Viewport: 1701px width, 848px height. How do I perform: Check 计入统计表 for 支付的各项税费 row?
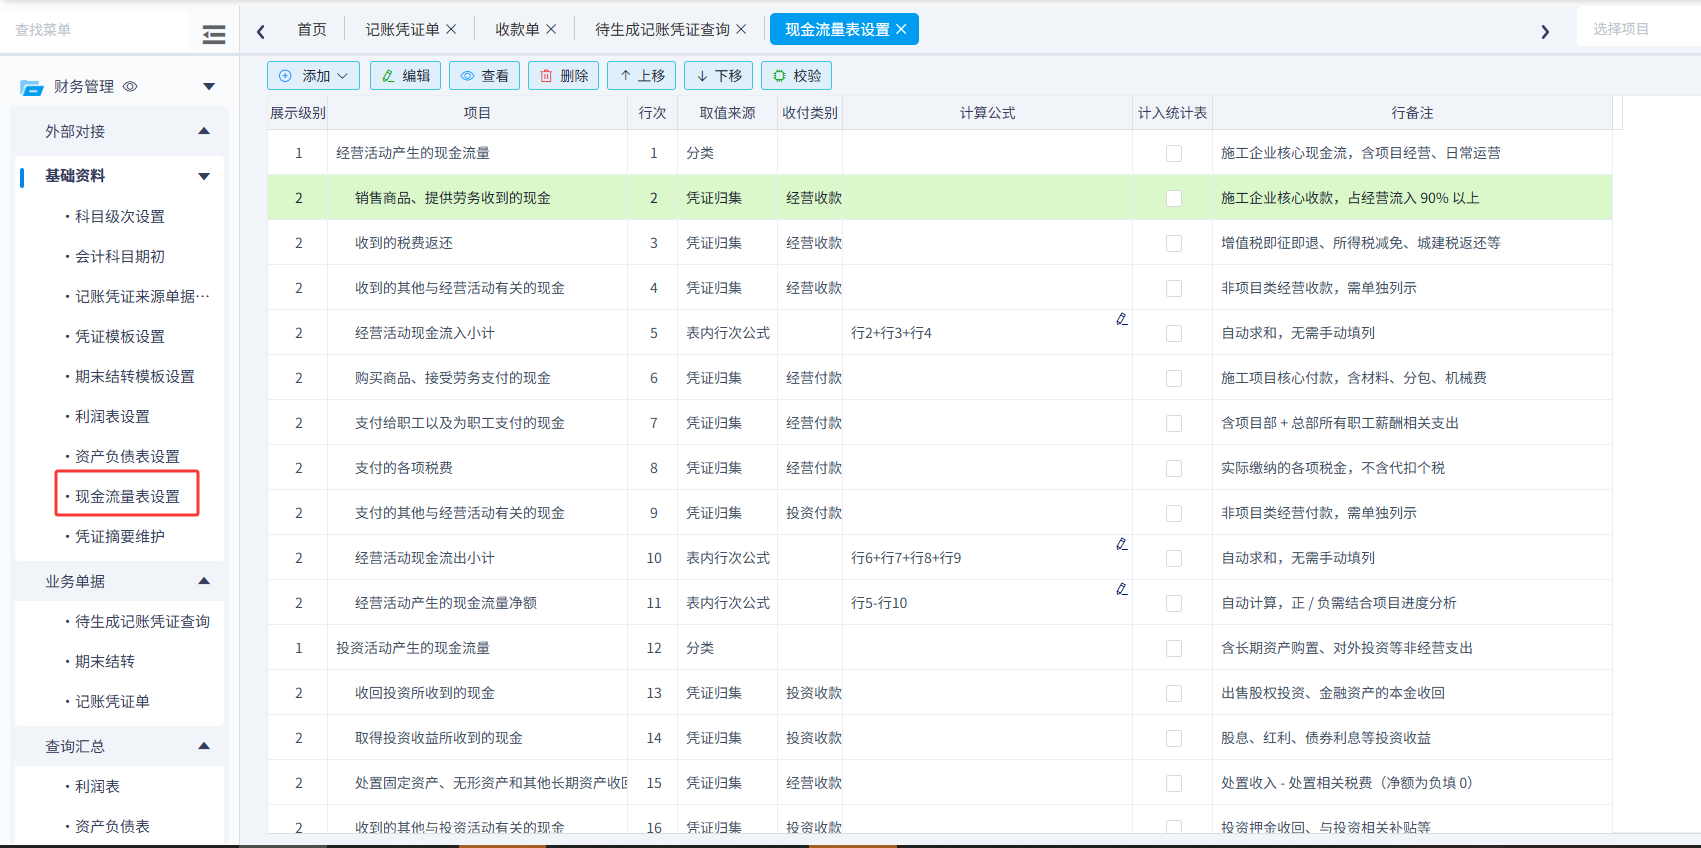[1174, 468]
